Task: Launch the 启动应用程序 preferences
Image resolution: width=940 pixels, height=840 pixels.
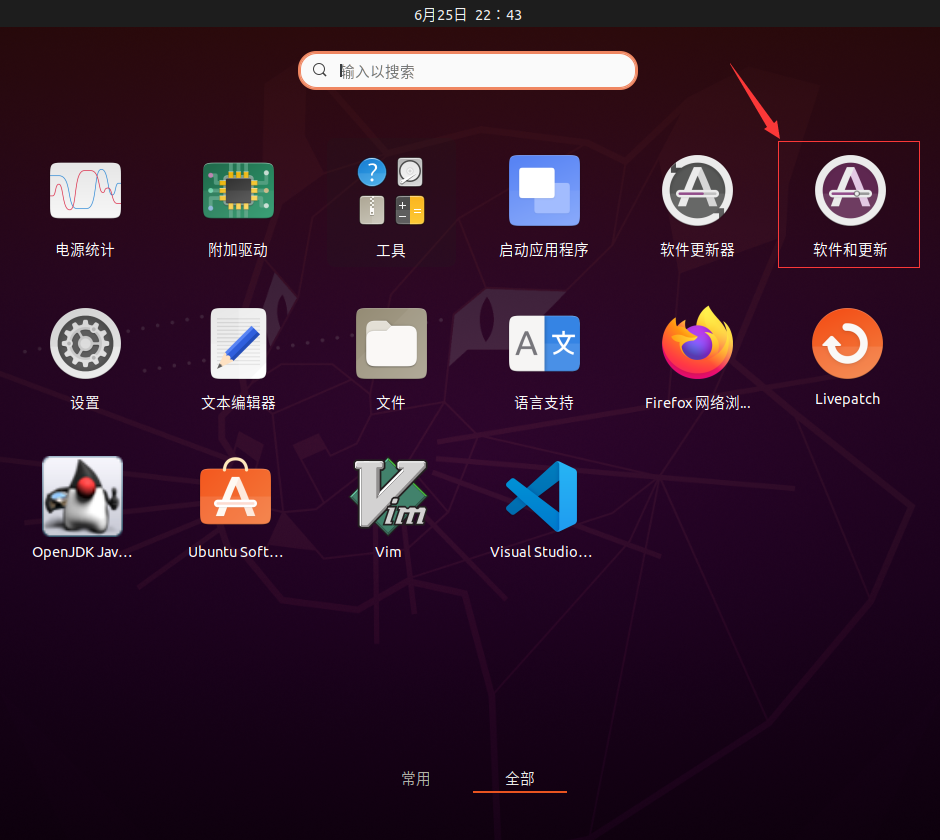Action: pyautogui.click(x=543, y=204)
